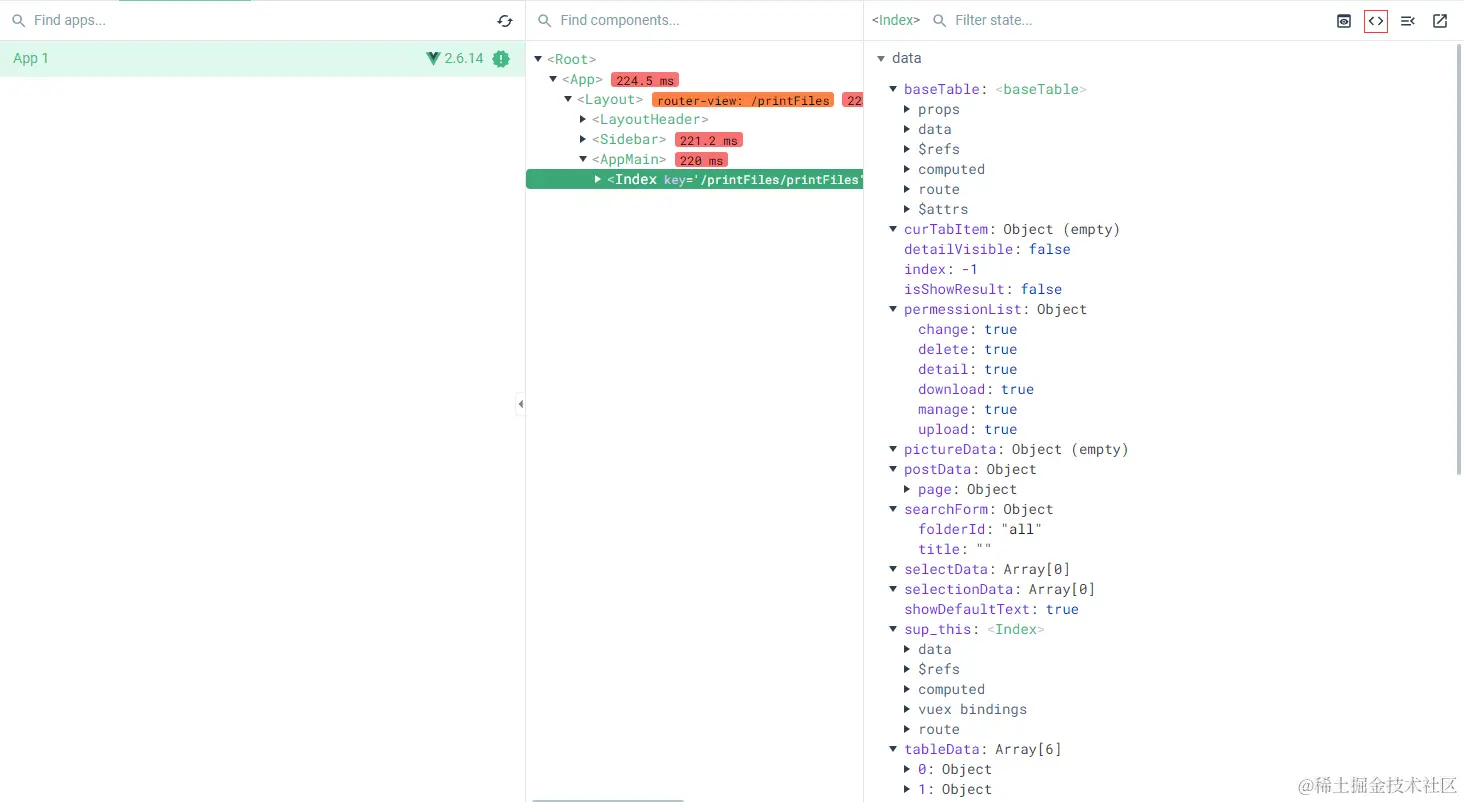Expand the LayoutHeader component node
The image size is (1464, 802).
(583, 119)
